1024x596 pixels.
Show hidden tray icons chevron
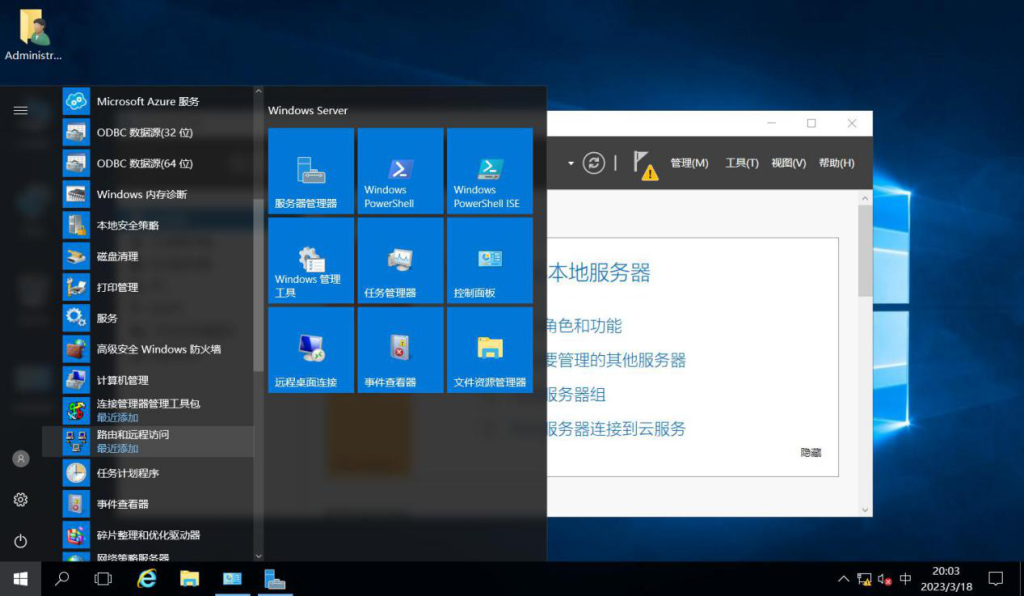[x=844, y=579]
